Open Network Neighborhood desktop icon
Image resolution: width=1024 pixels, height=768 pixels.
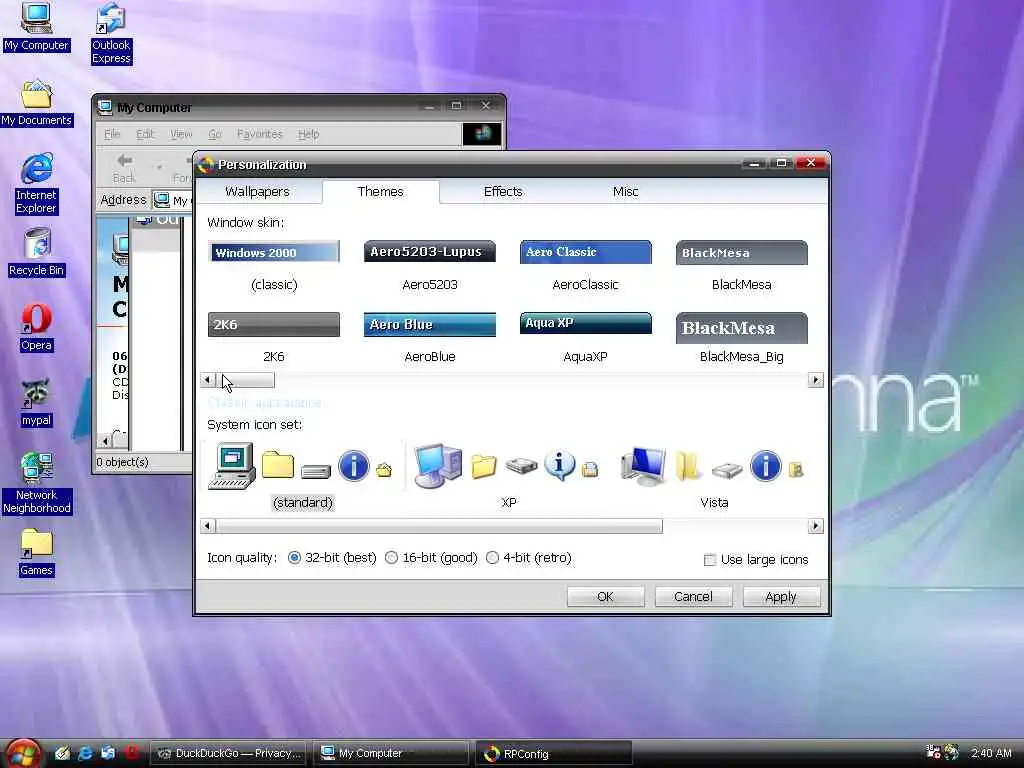pos(37,483)
